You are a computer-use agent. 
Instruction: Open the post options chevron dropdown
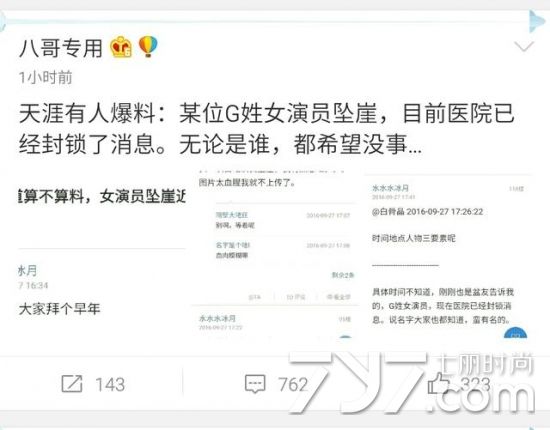click(x=524, y=47)
